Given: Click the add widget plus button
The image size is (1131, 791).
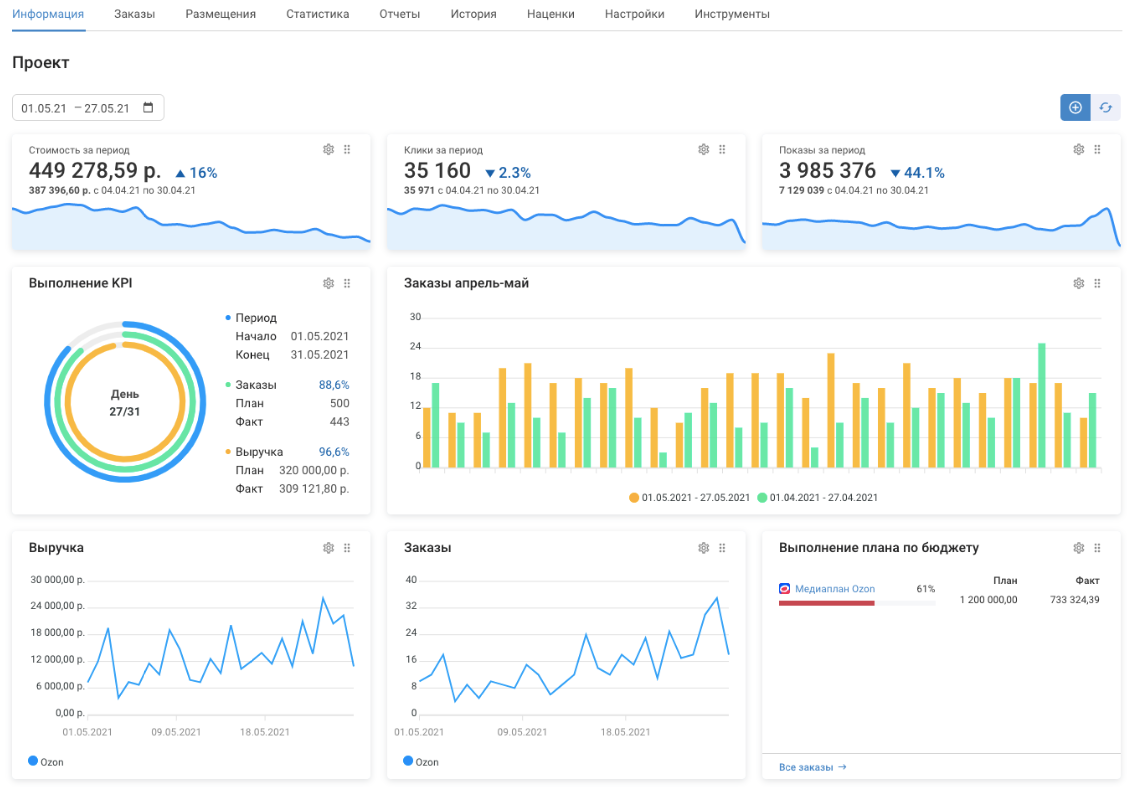Looking at the screenshot, I should point(1075,108).
